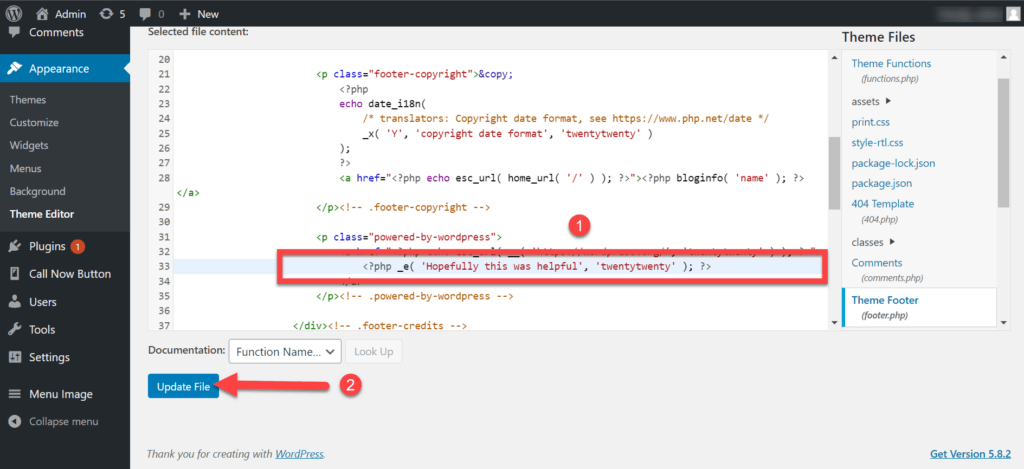Image resolution: width=1024 pixels, height=469 pixels.
Task: Click the code editor scroll down arrow
Action: [x=833, y=322]
